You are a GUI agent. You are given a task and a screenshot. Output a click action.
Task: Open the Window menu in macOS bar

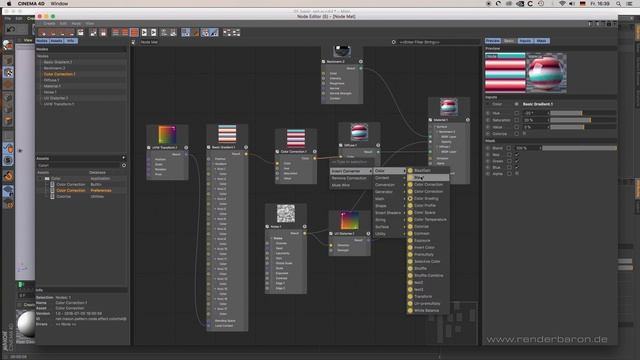tap(60, 4)
